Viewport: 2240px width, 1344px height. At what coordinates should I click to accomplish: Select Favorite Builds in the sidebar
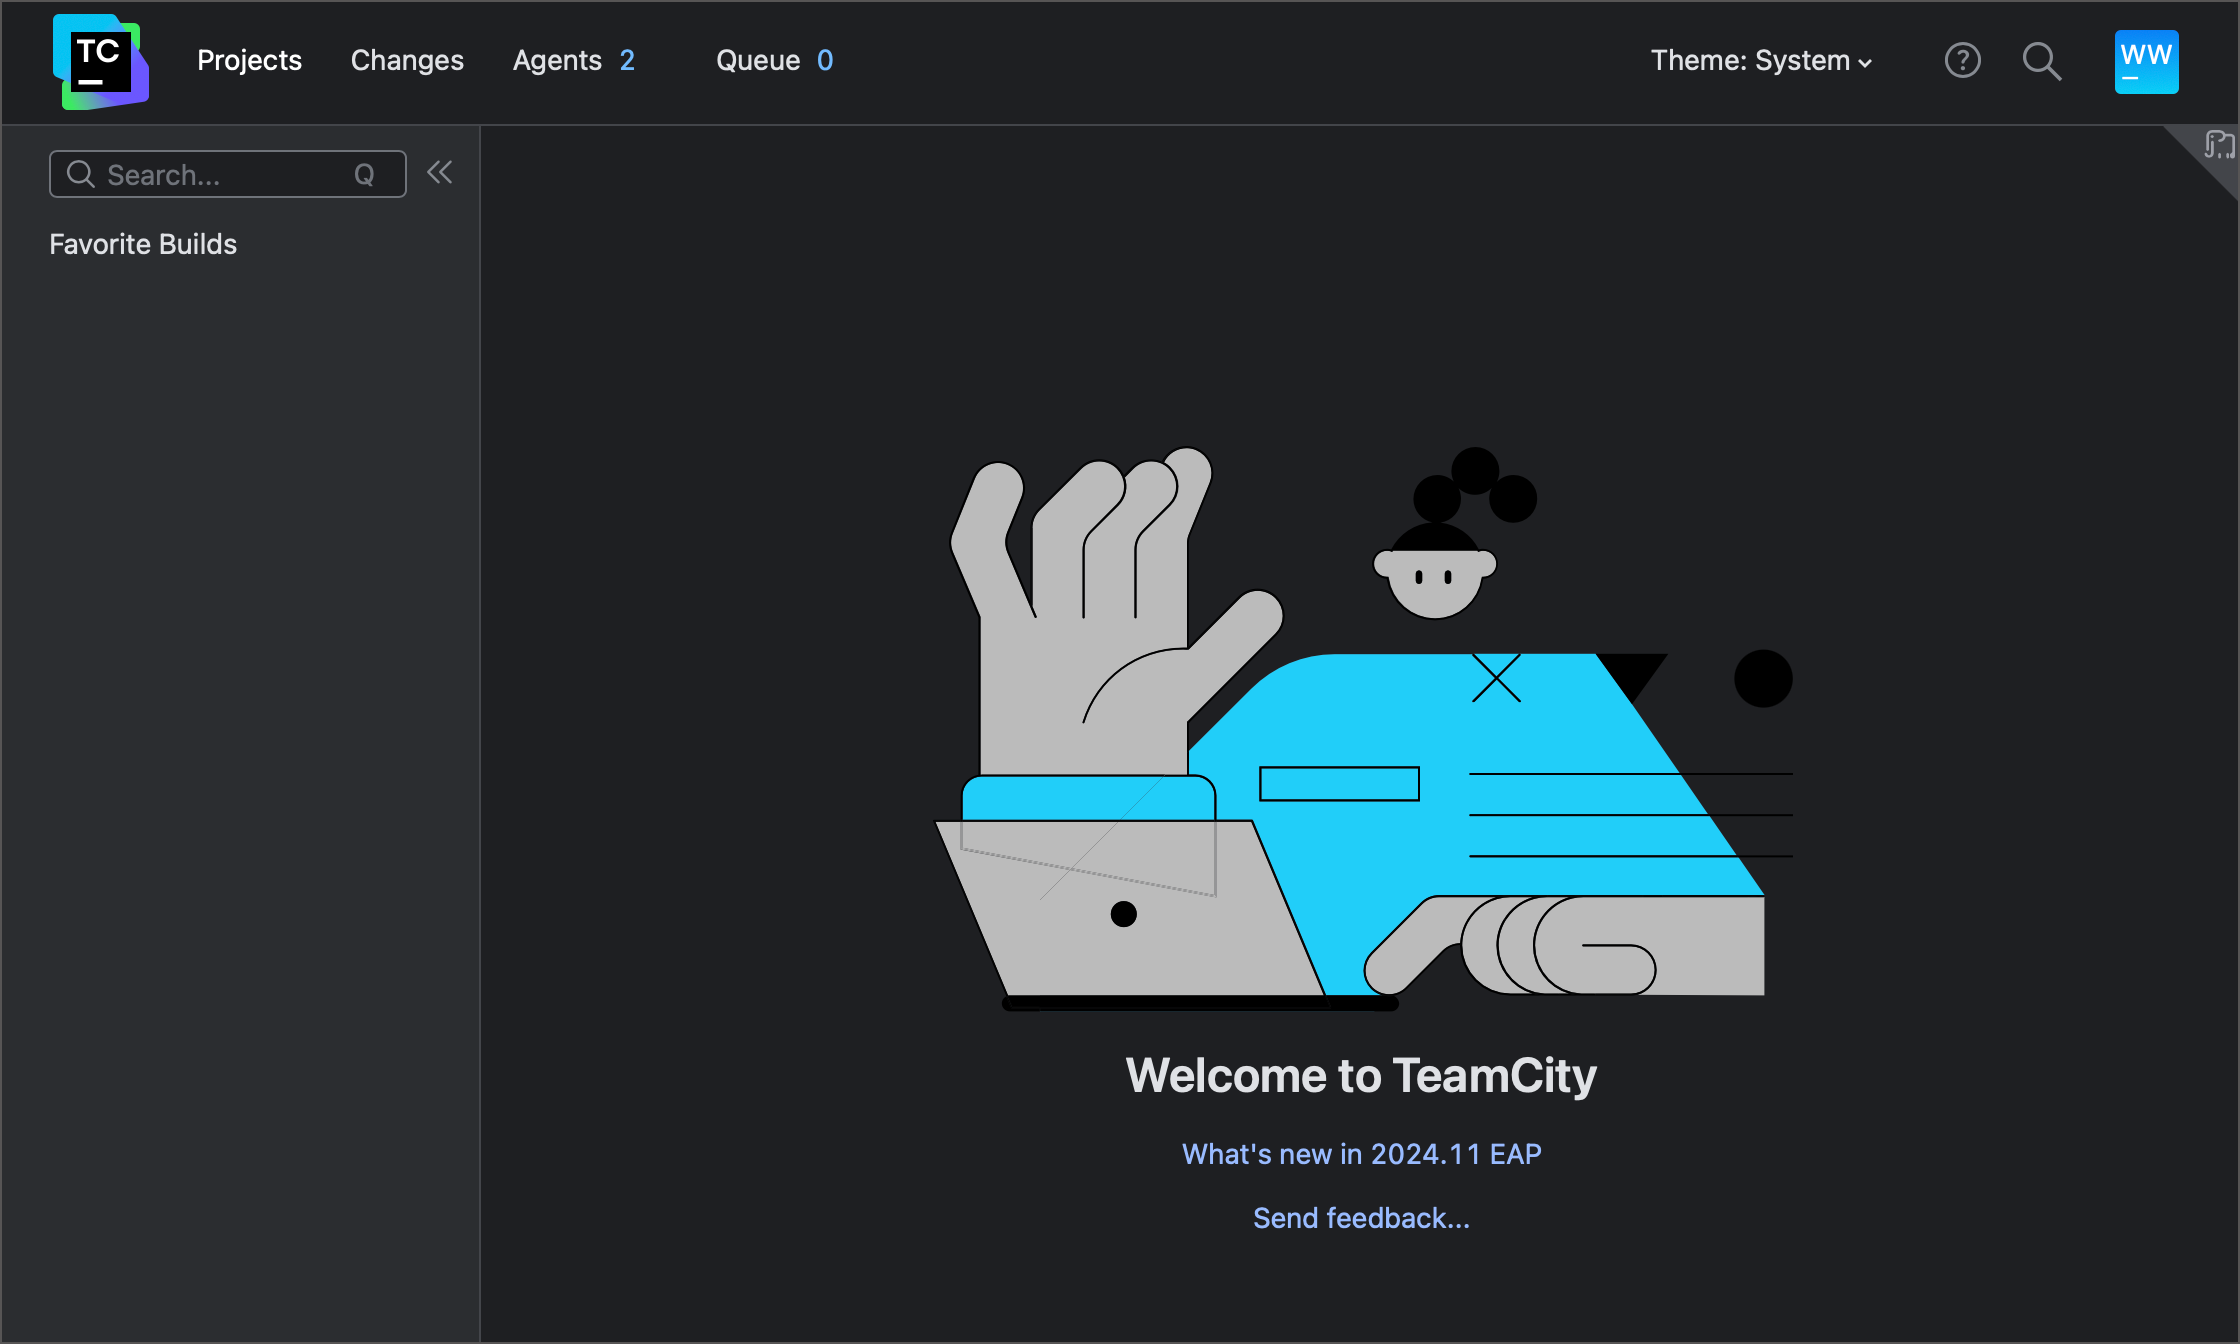click(x=143, y=243)
